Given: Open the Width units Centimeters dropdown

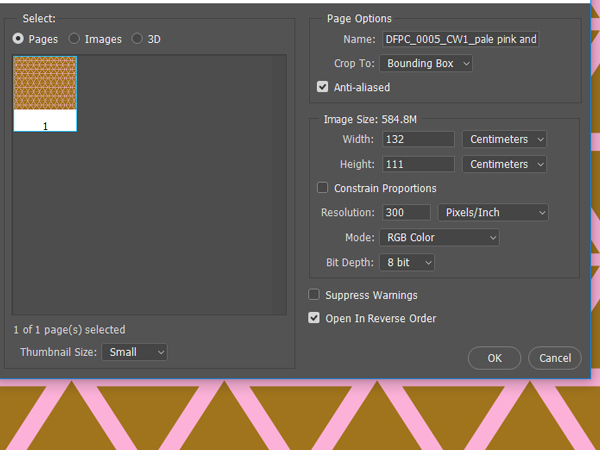Looking at the screenshot, I should (x=504, y=139).
